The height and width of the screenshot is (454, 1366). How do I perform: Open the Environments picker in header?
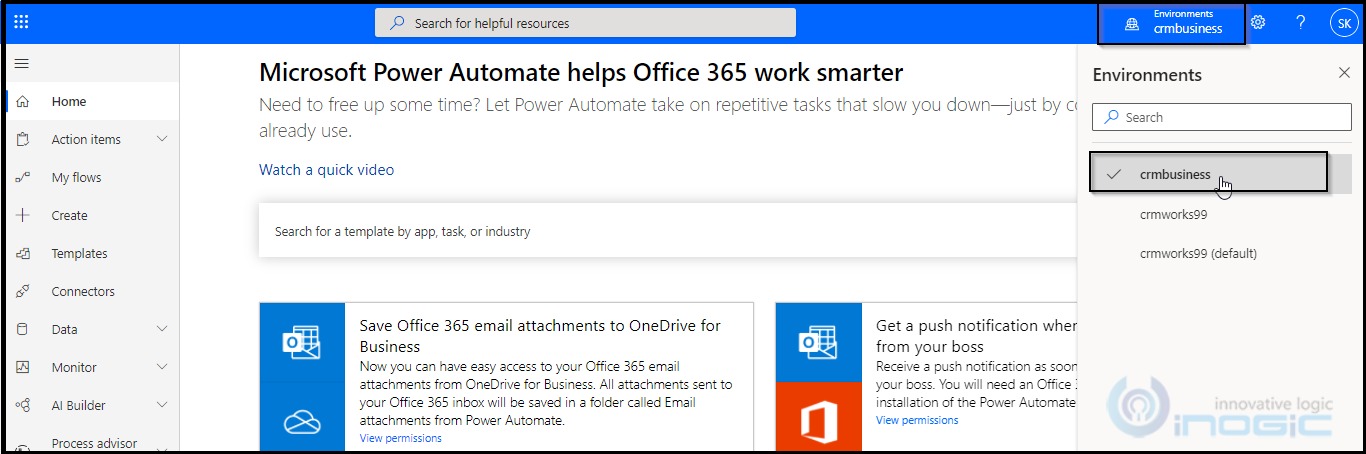pos(1172,22)
